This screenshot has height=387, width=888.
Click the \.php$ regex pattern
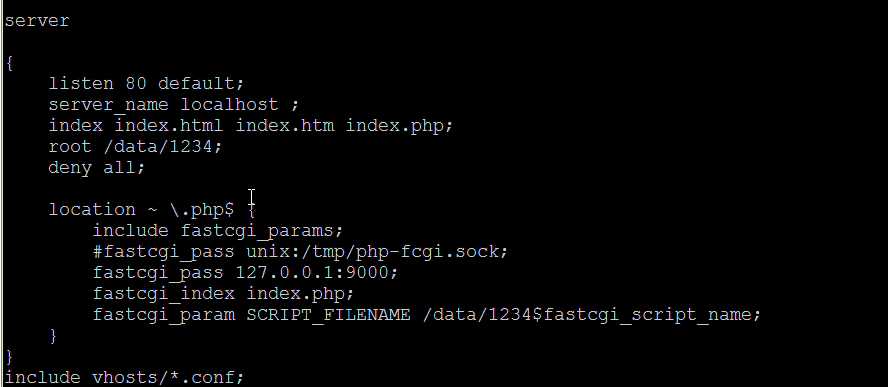point(202,210)
